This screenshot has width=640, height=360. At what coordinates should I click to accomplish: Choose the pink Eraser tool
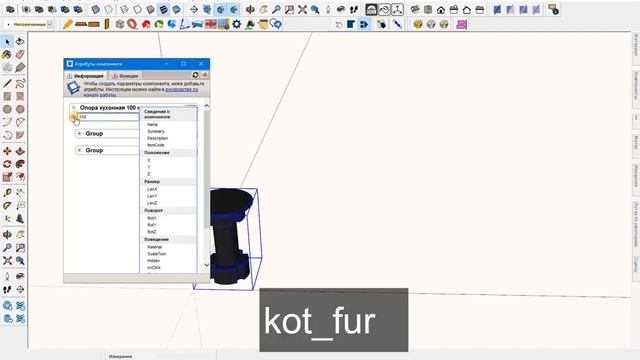[x=20, y=54]
